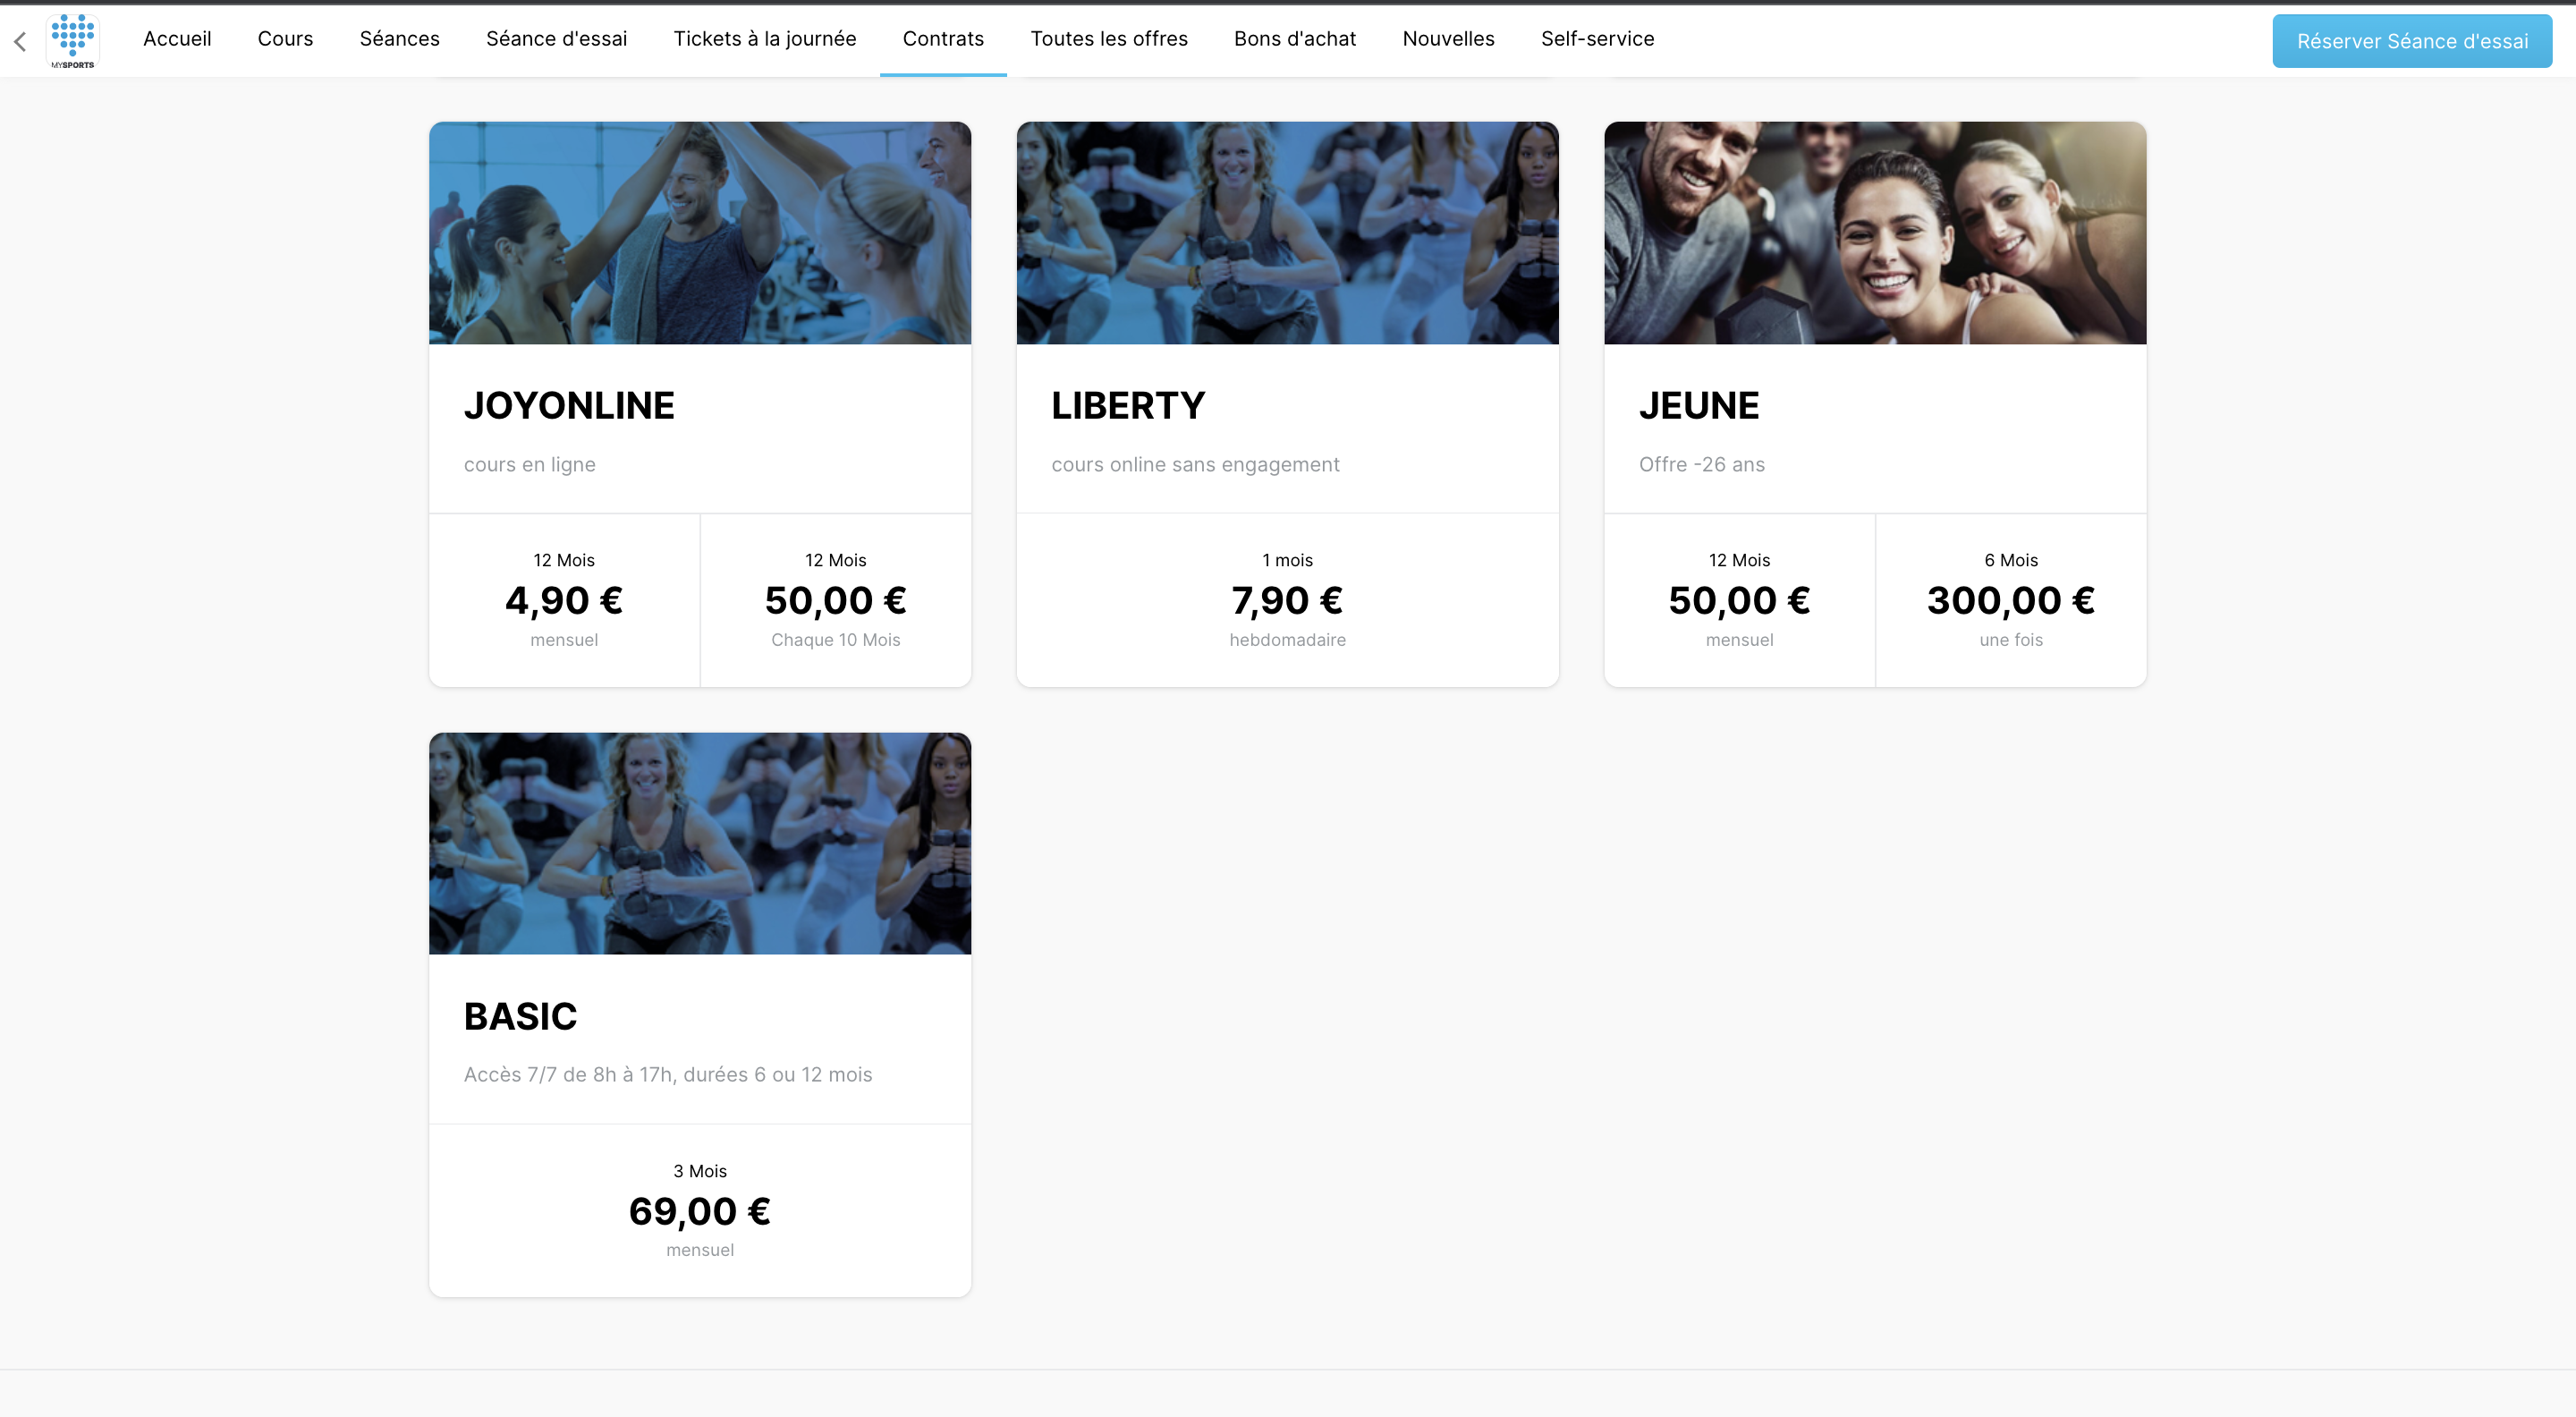Click 'cours online sans engagement' text
2576x1417 pixels.
pos(1195,464)
